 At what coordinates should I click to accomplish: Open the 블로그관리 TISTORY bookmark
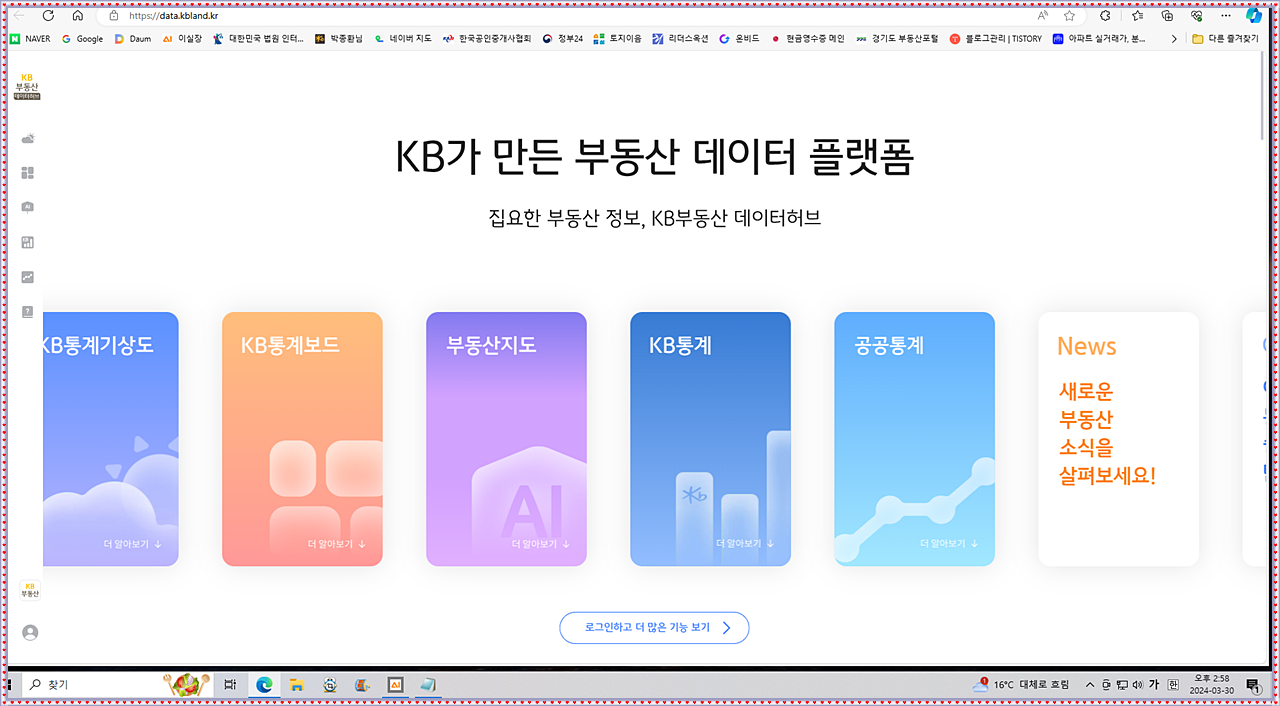pos(996,39)
